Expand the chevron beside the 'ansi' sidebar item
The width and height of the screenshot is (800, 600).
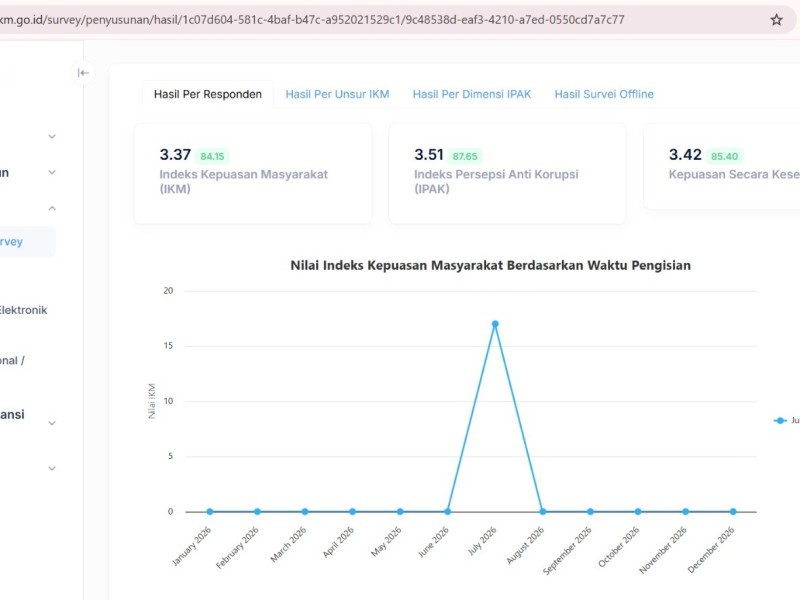(52, 423)
